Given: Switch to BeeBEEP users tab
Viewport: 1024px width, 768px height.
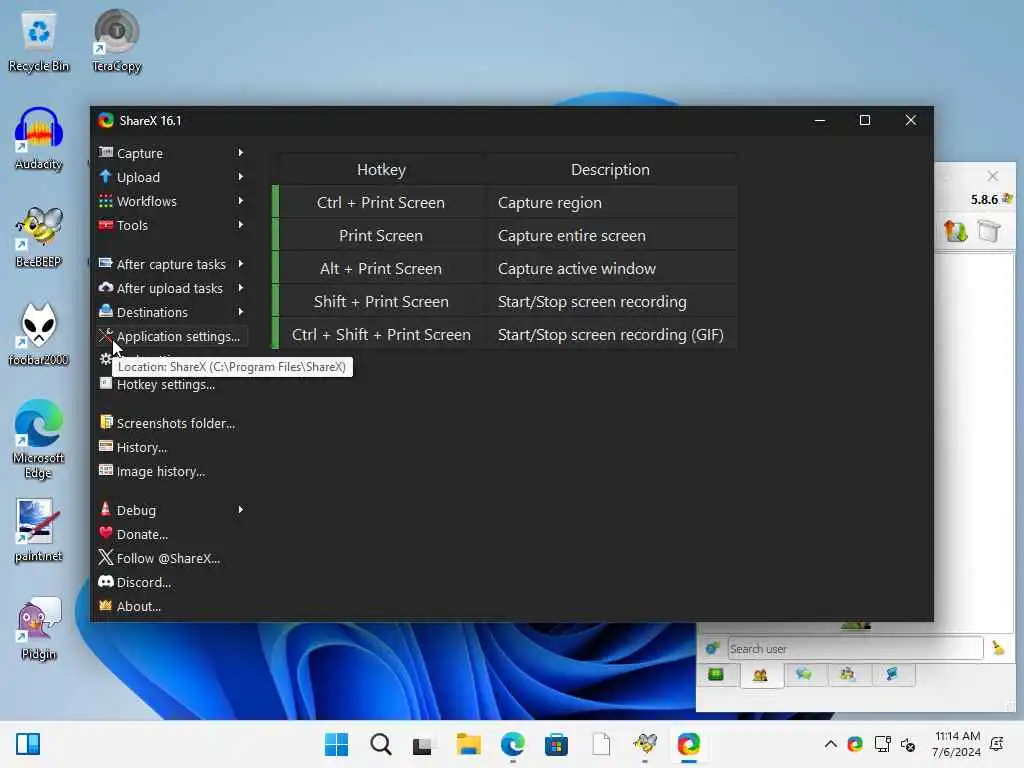Looking at the screenshot, I should (x=760, y=675).
